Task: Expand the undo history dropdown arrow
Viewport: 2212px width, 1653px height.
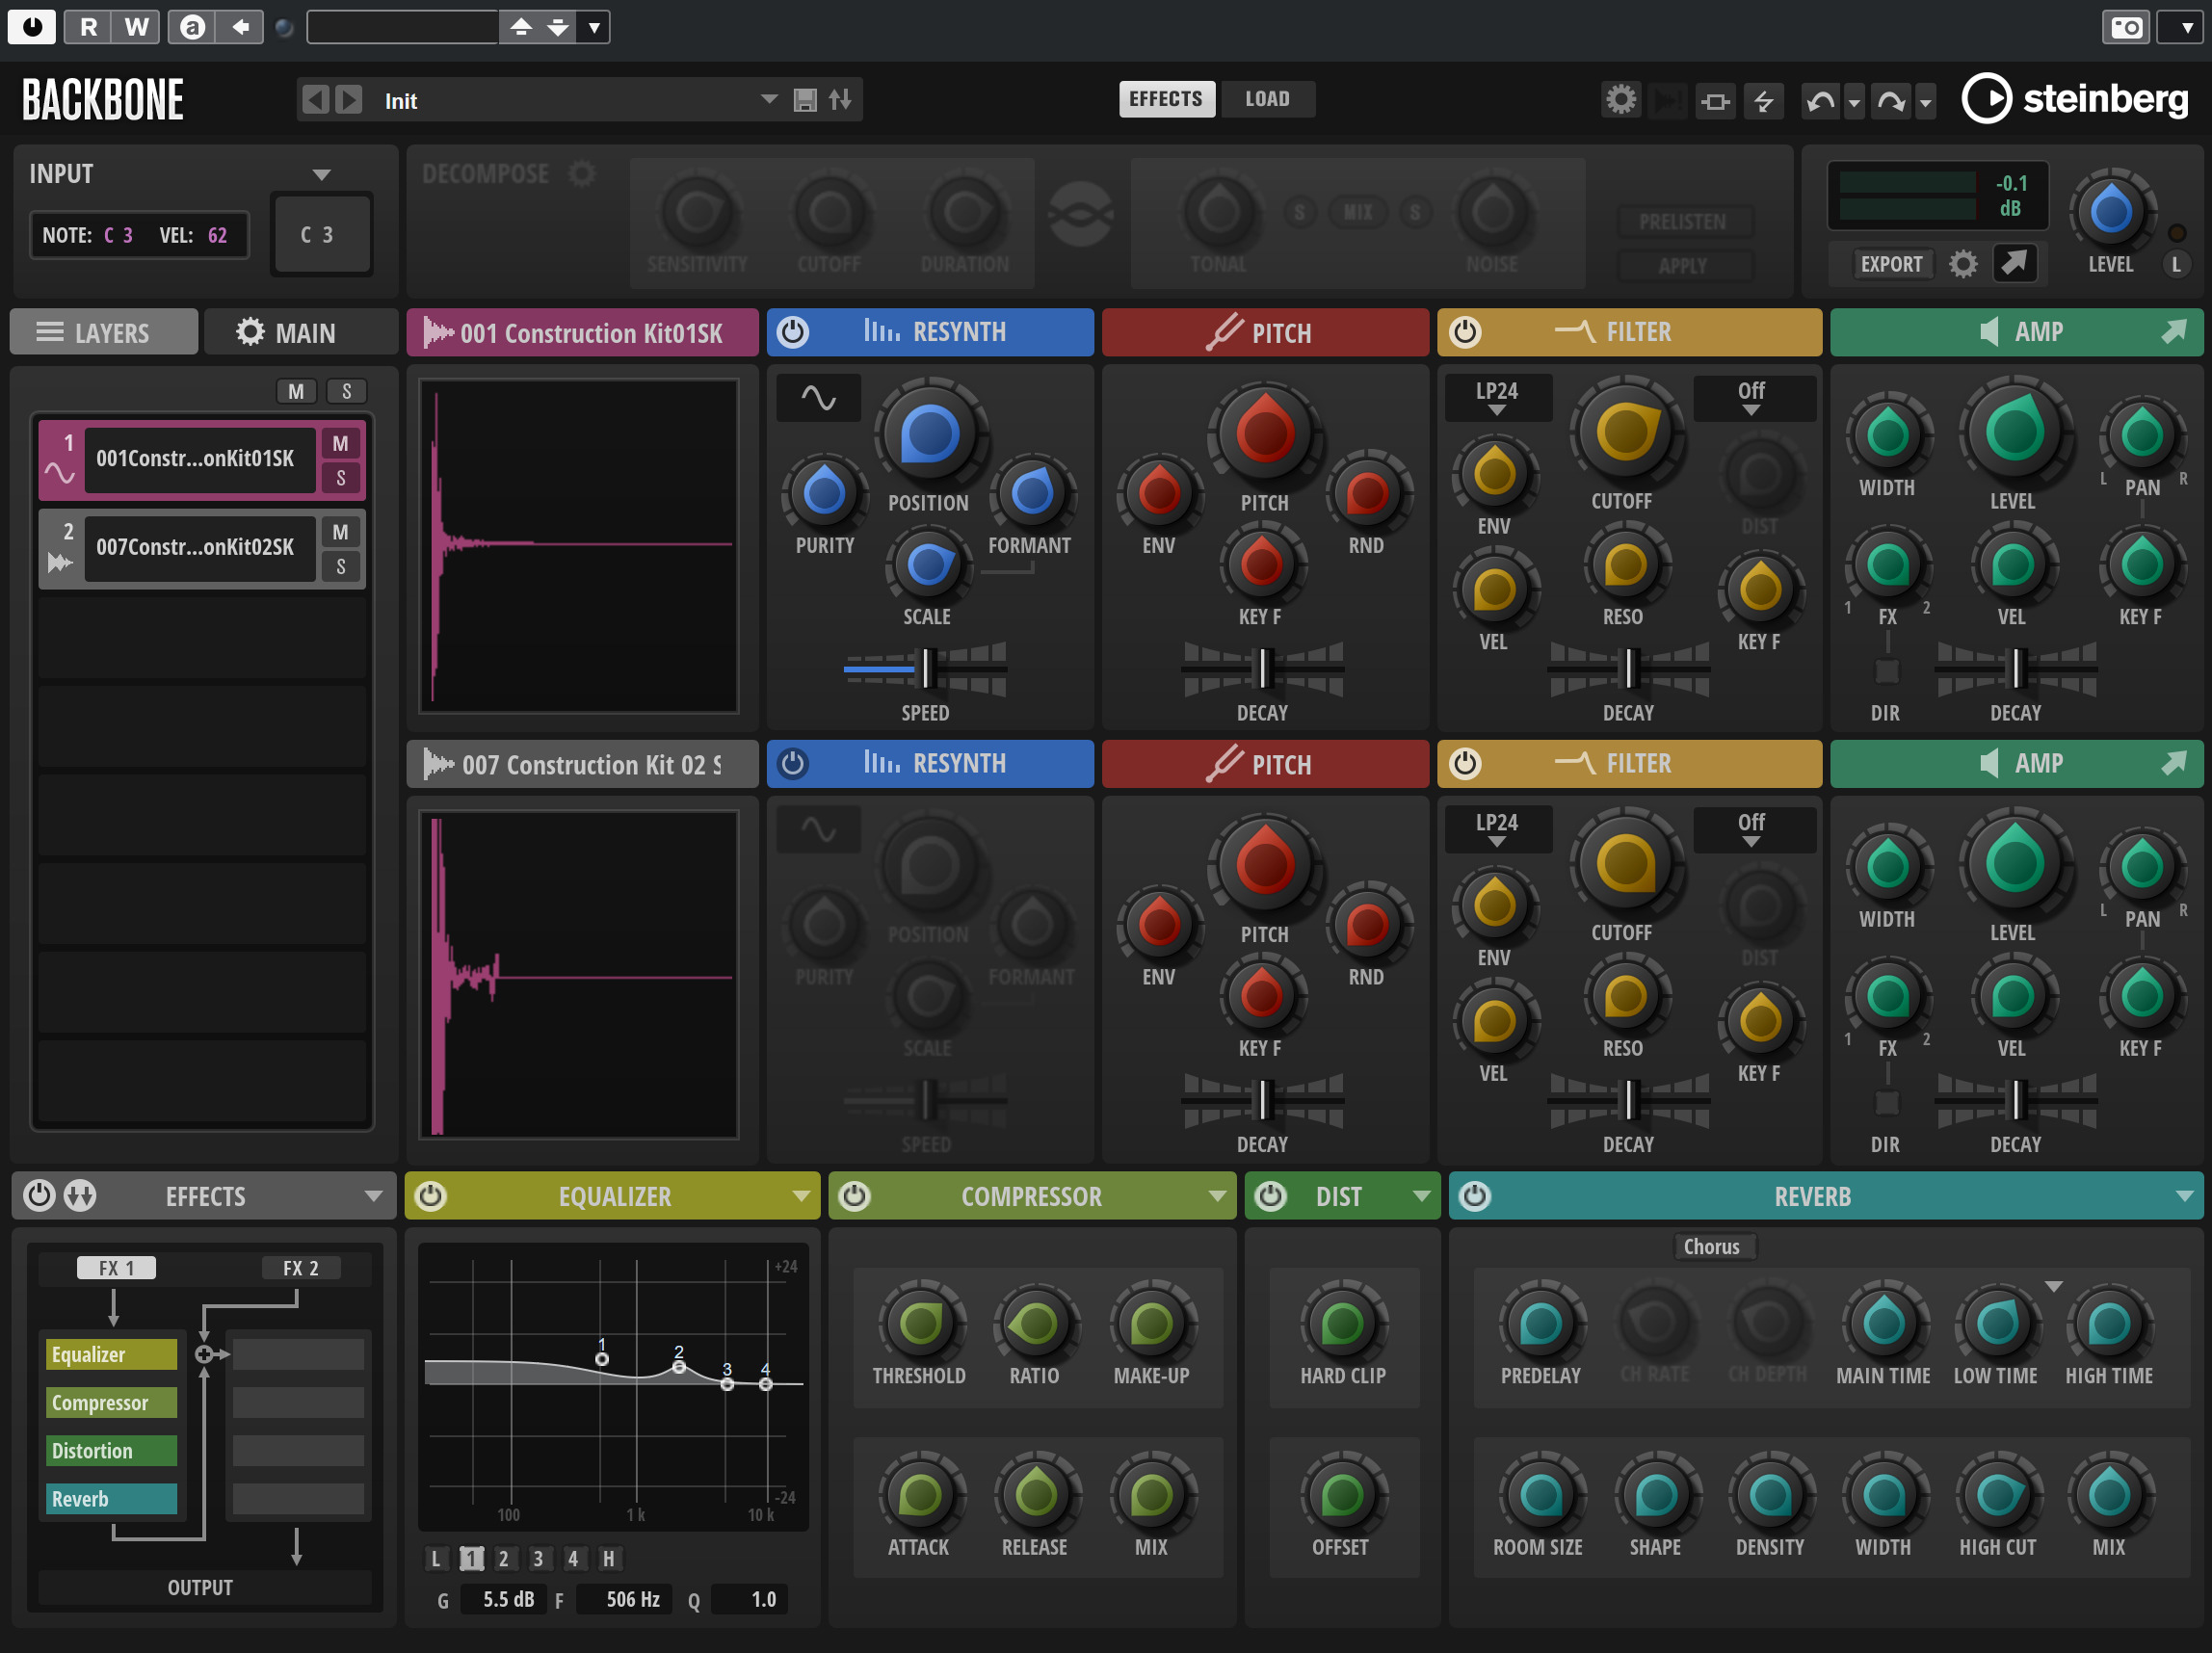Action: pos(1854,102)
